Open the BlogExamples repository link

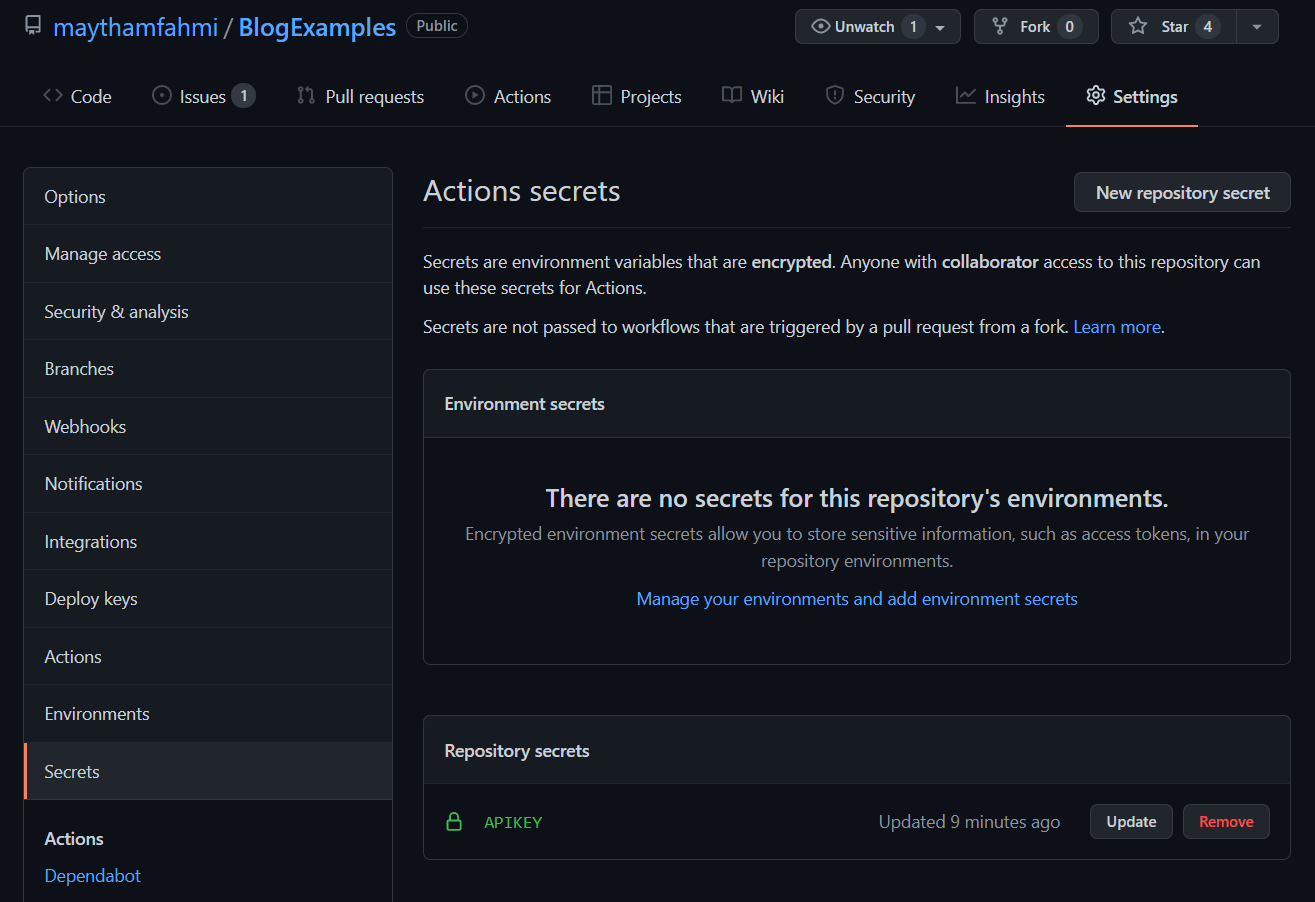tap(317, 27)
